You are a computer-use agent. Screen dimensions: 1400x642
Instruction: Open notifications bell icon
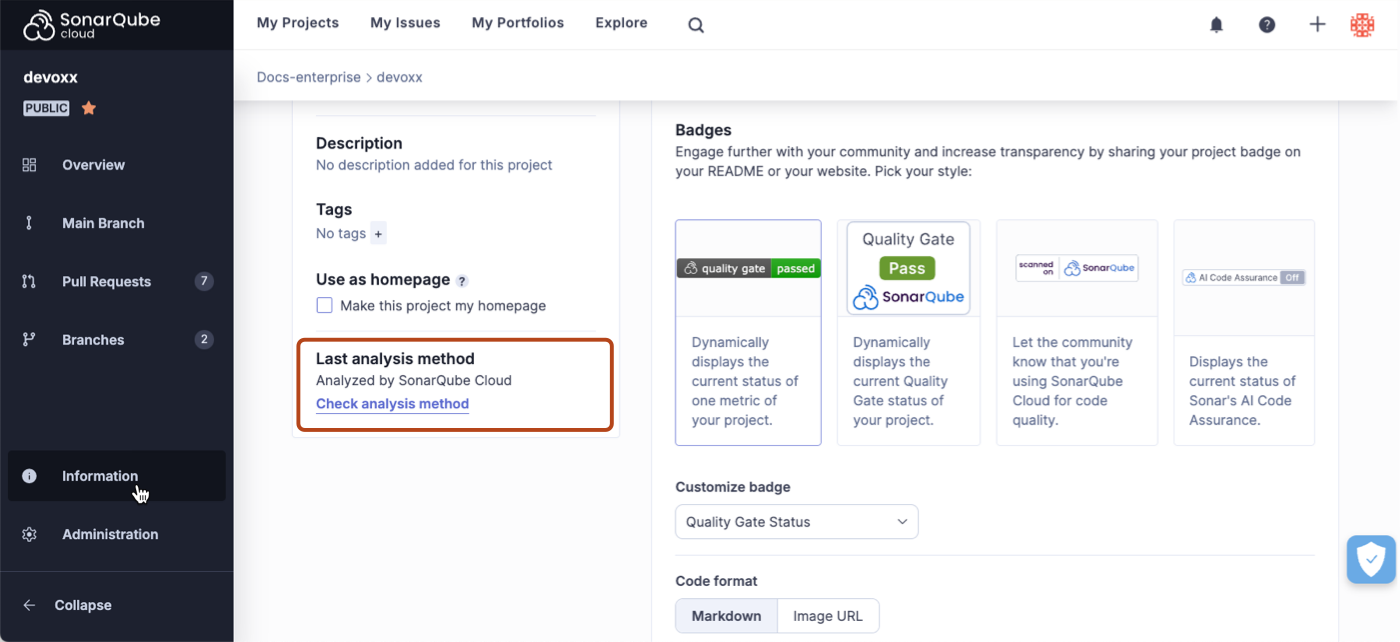1216,25
